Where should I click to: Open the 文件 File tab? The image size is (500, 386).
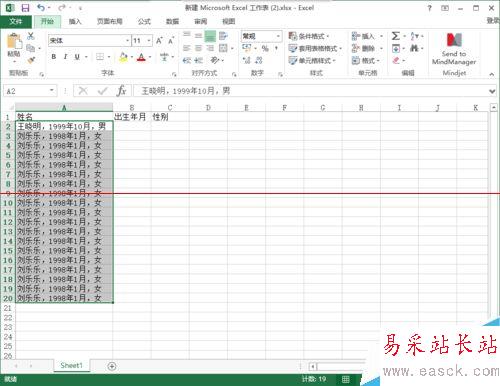point(16,21)
